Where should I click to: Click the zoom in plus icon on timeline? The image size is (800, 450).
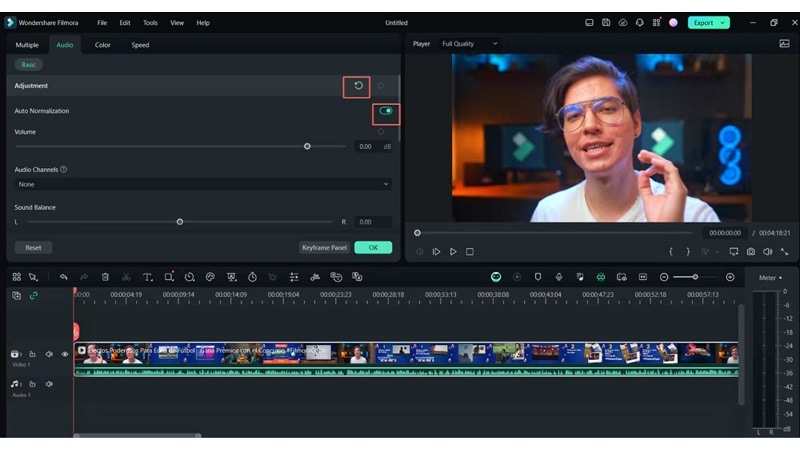(x=730, y=277)
